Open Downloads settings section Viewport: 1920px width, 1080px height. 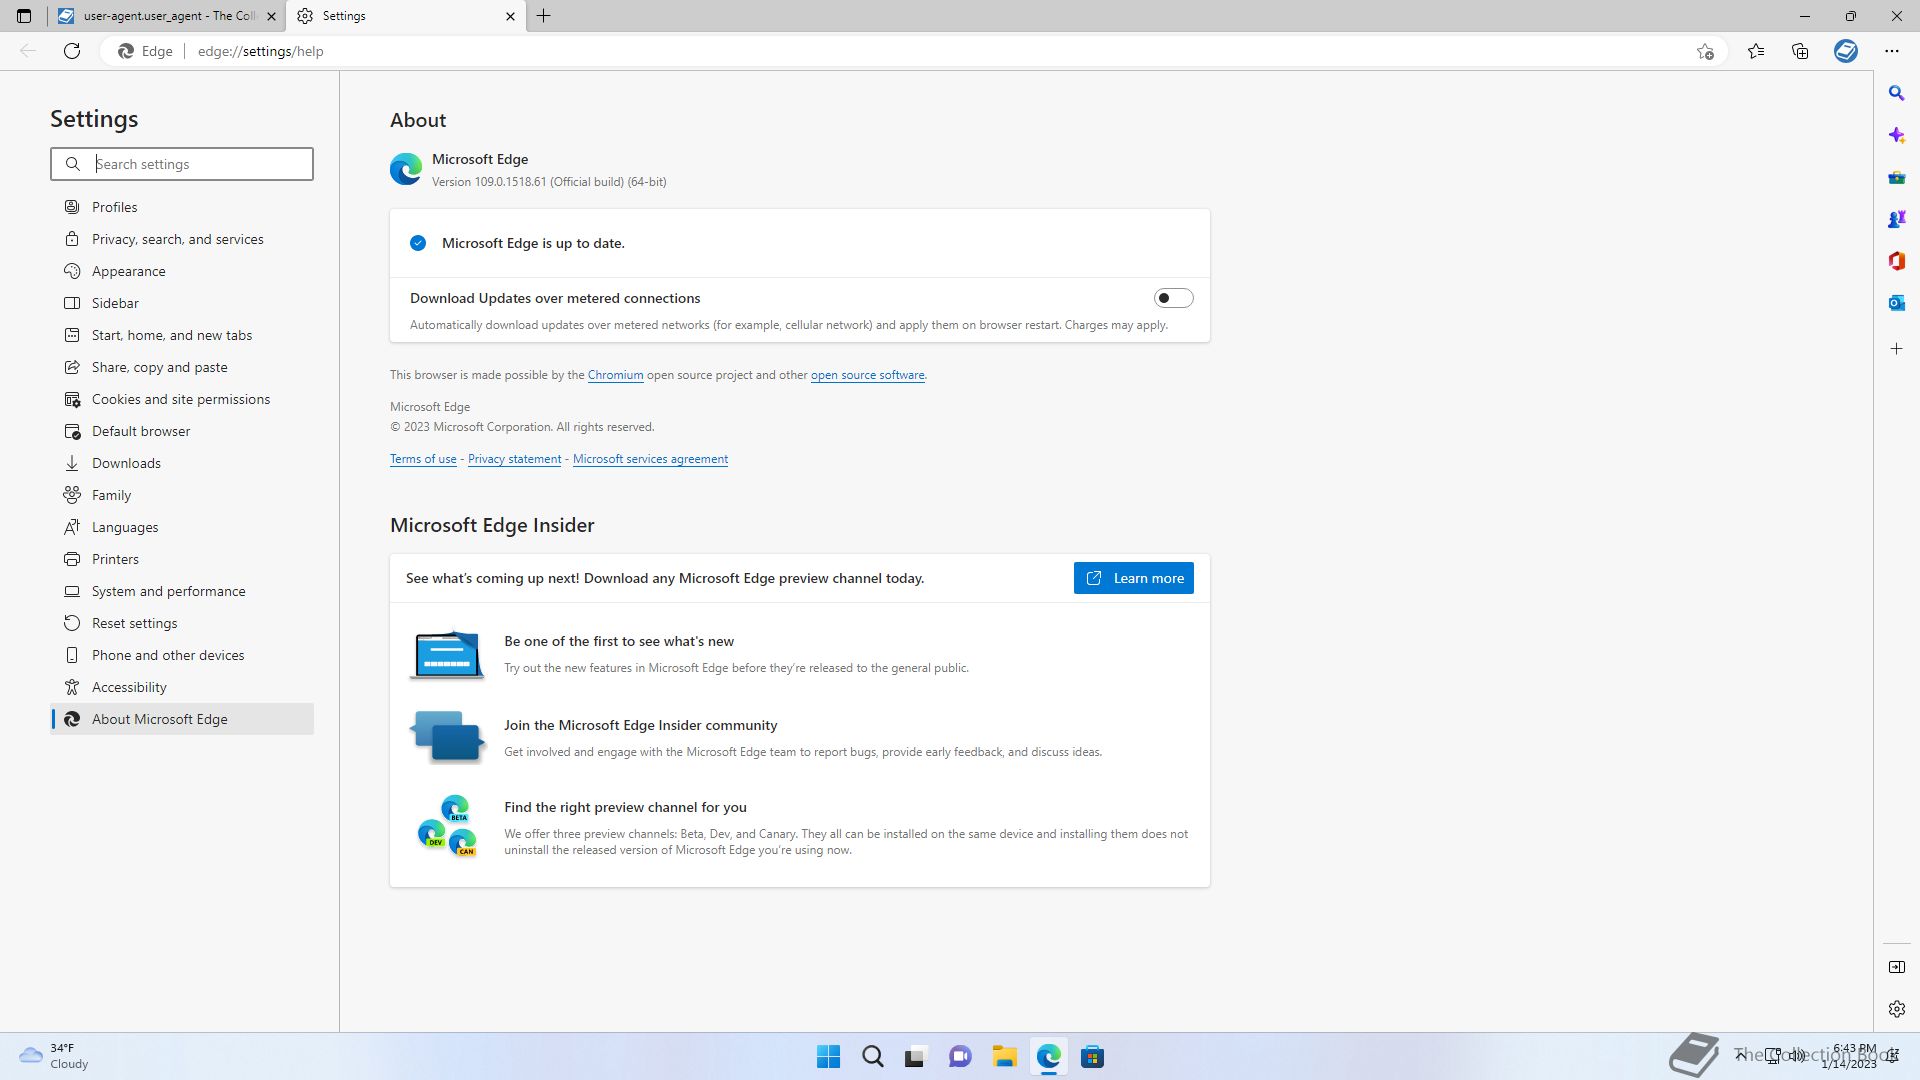182,463
